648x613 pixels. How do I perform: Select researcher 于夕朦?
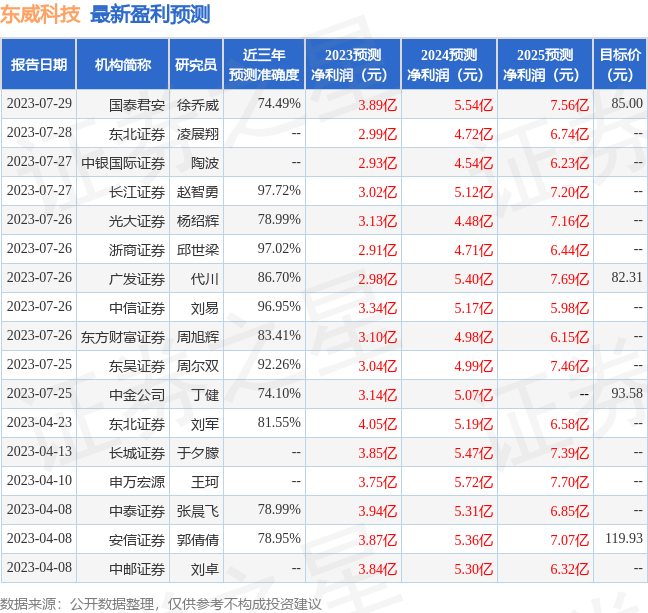click(x=198, y=453)
